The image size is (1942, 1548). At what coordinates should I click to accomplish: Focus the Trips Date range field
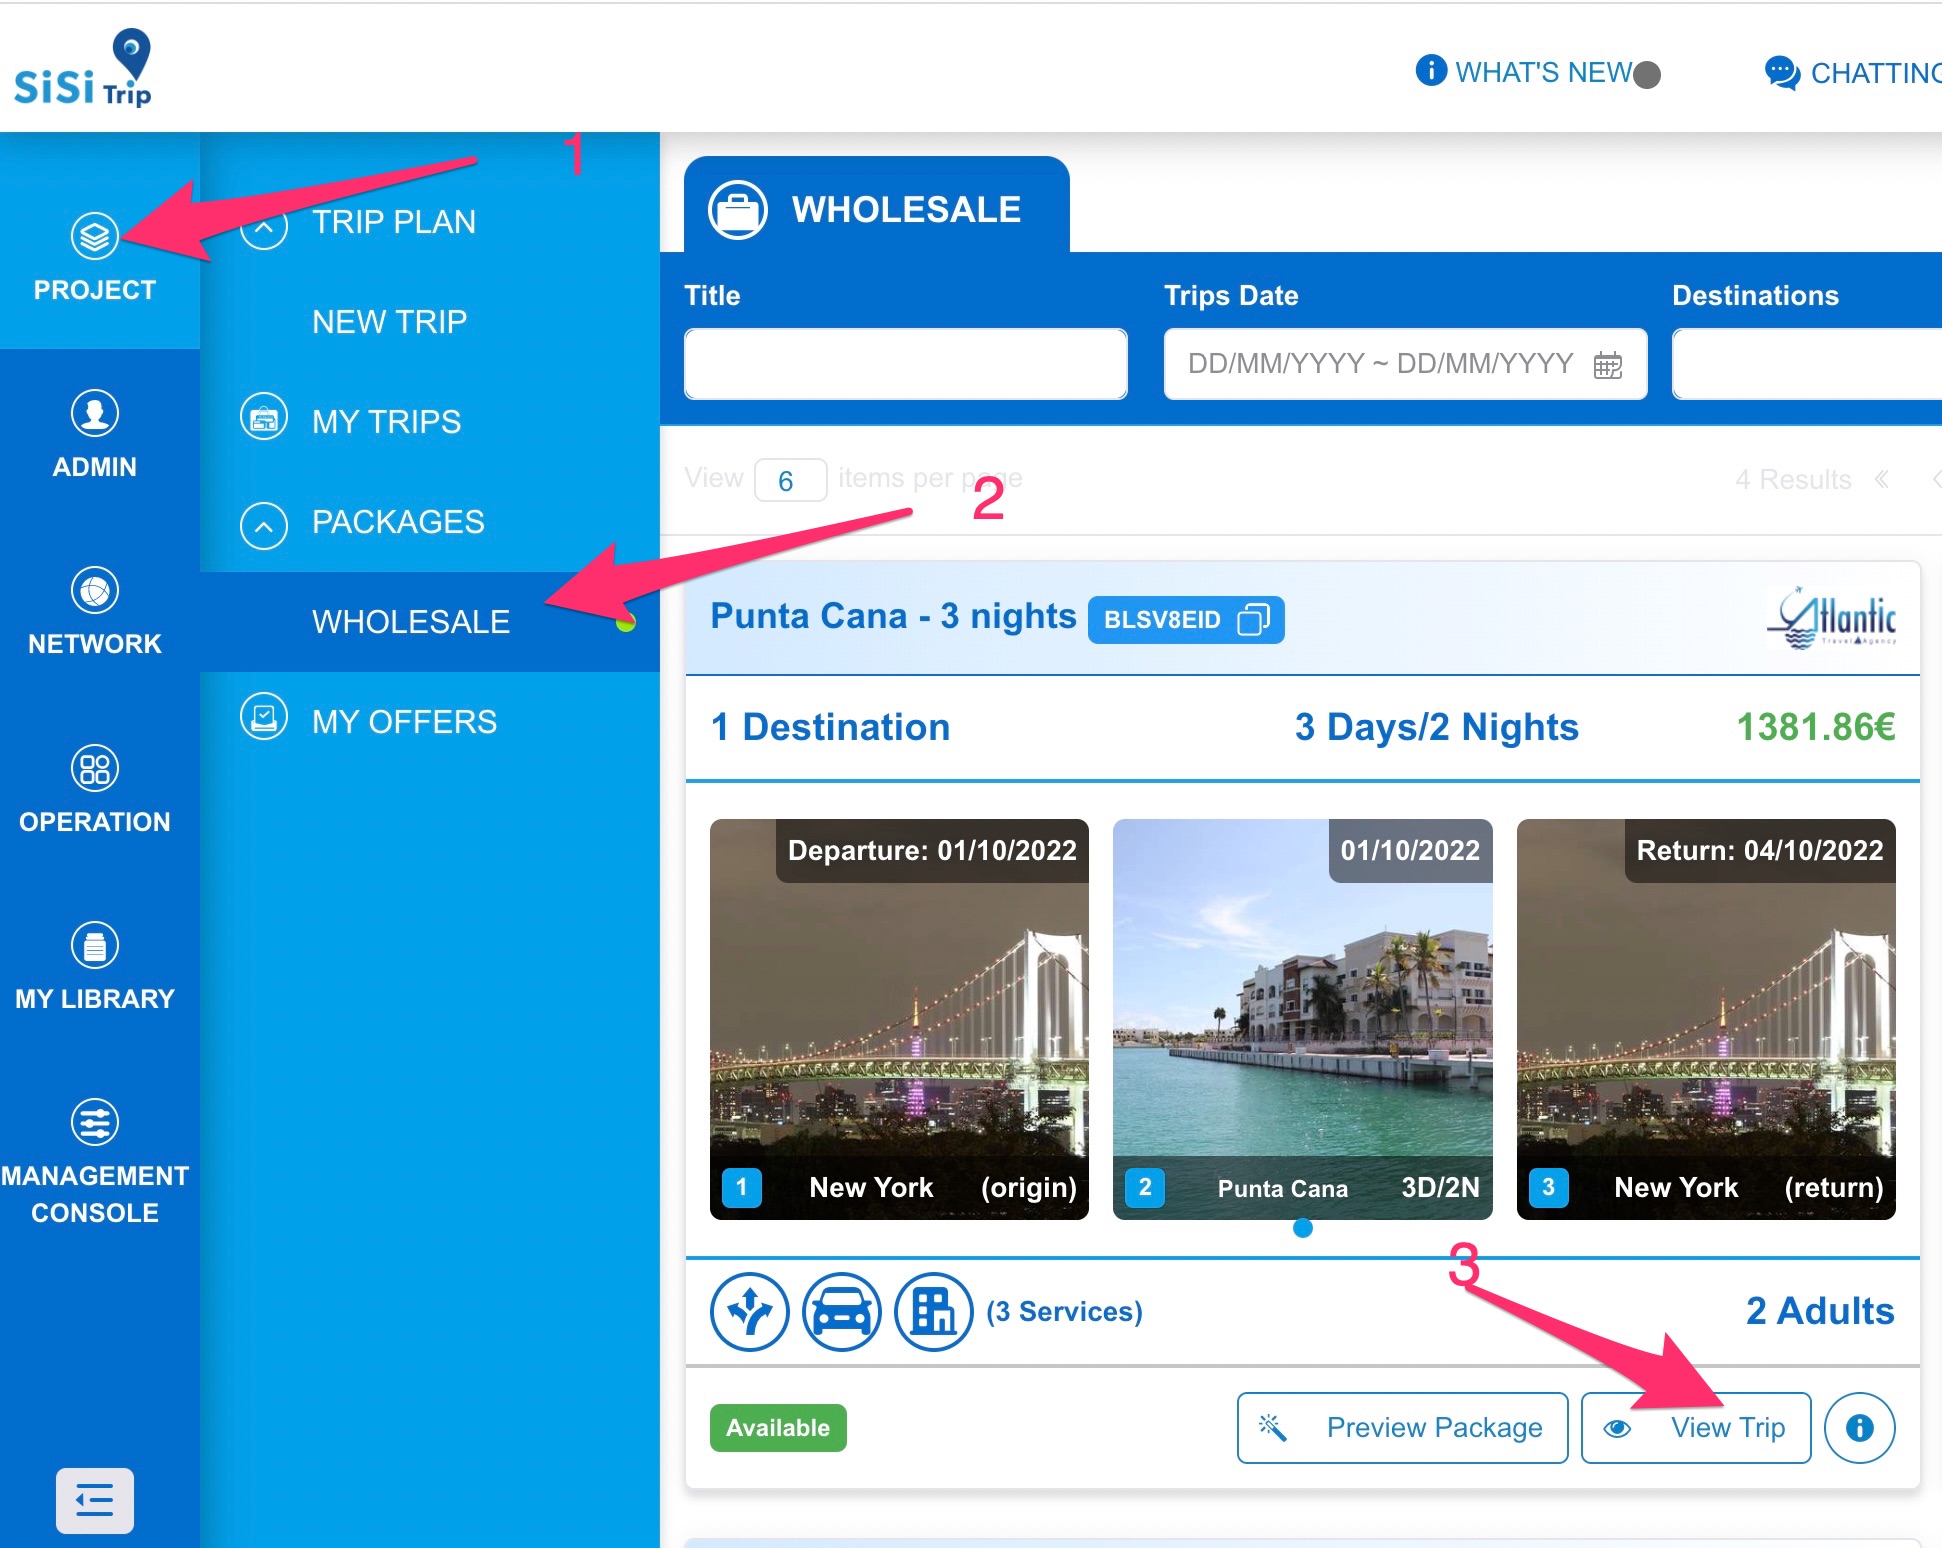coord(1406,364)
